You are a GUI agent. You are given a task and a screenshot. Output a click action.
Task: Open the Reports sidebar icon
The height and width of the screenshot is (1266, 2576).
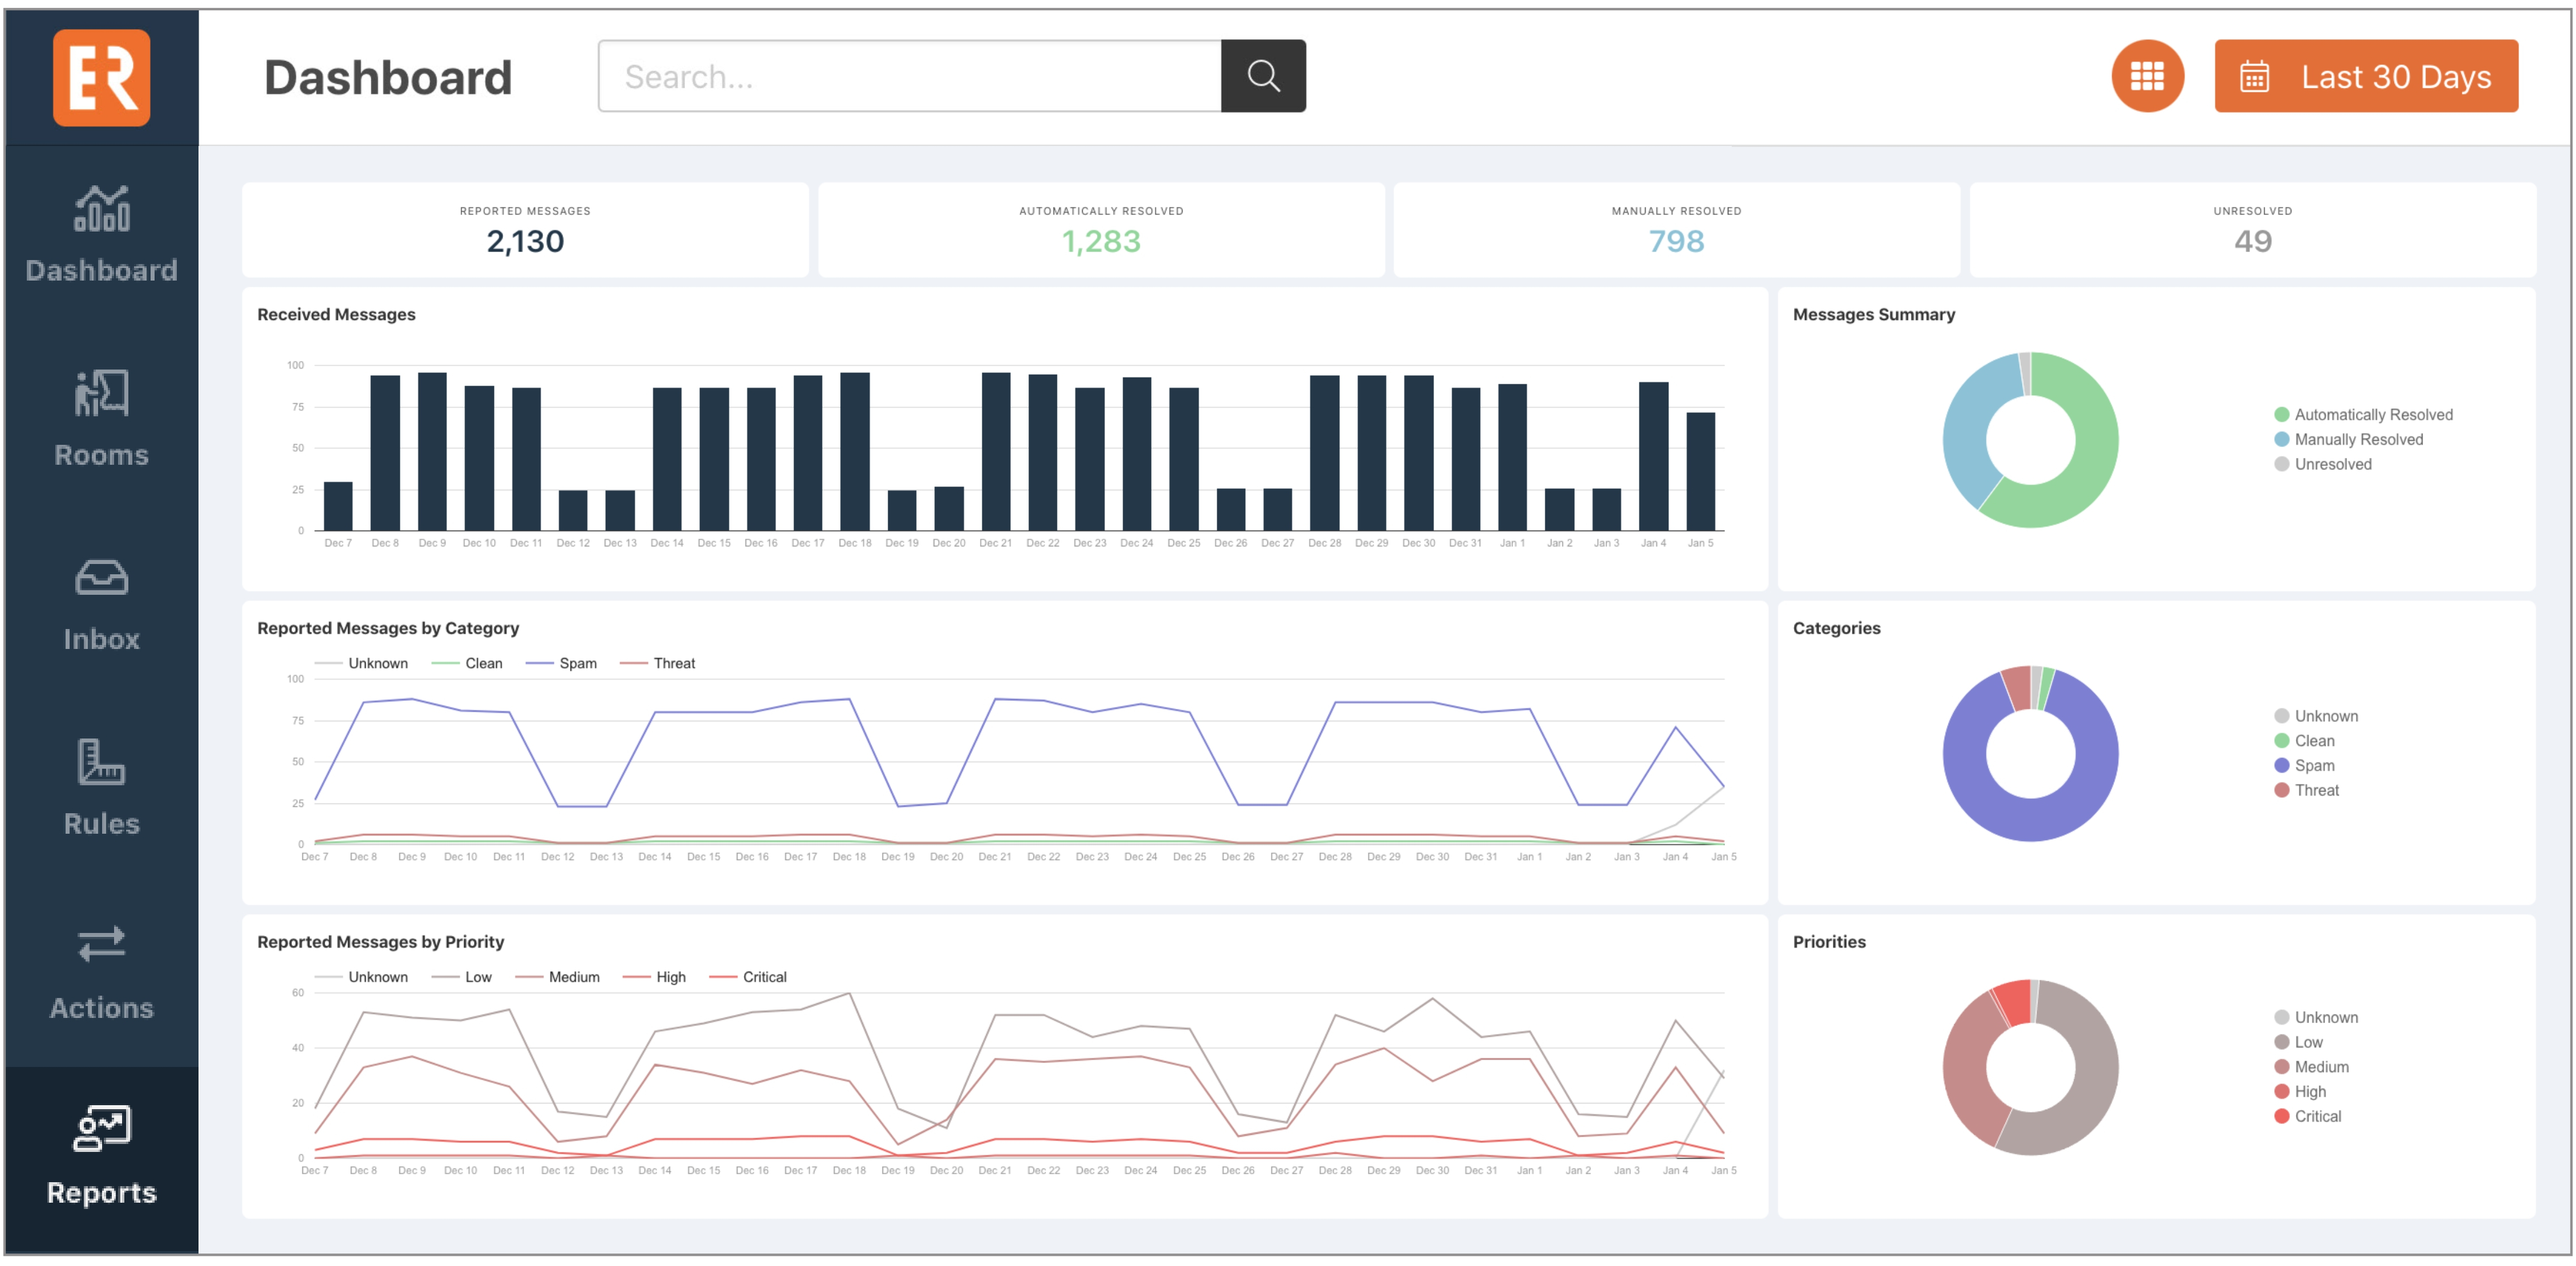click(x=101, y=1128)
